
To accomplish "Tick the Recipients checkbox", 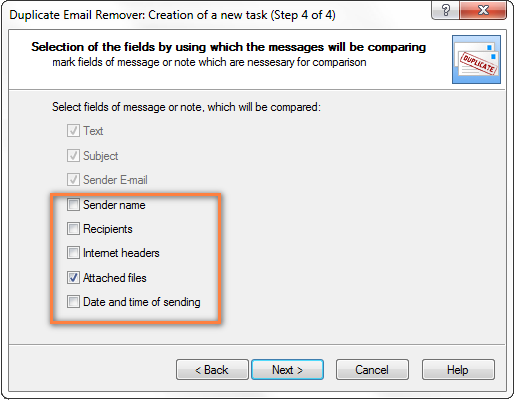I will point(73,229).
